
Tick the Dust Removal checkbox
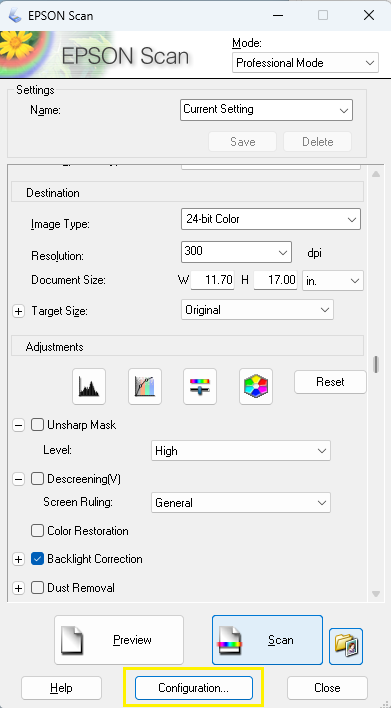click(x=37, y=588)
